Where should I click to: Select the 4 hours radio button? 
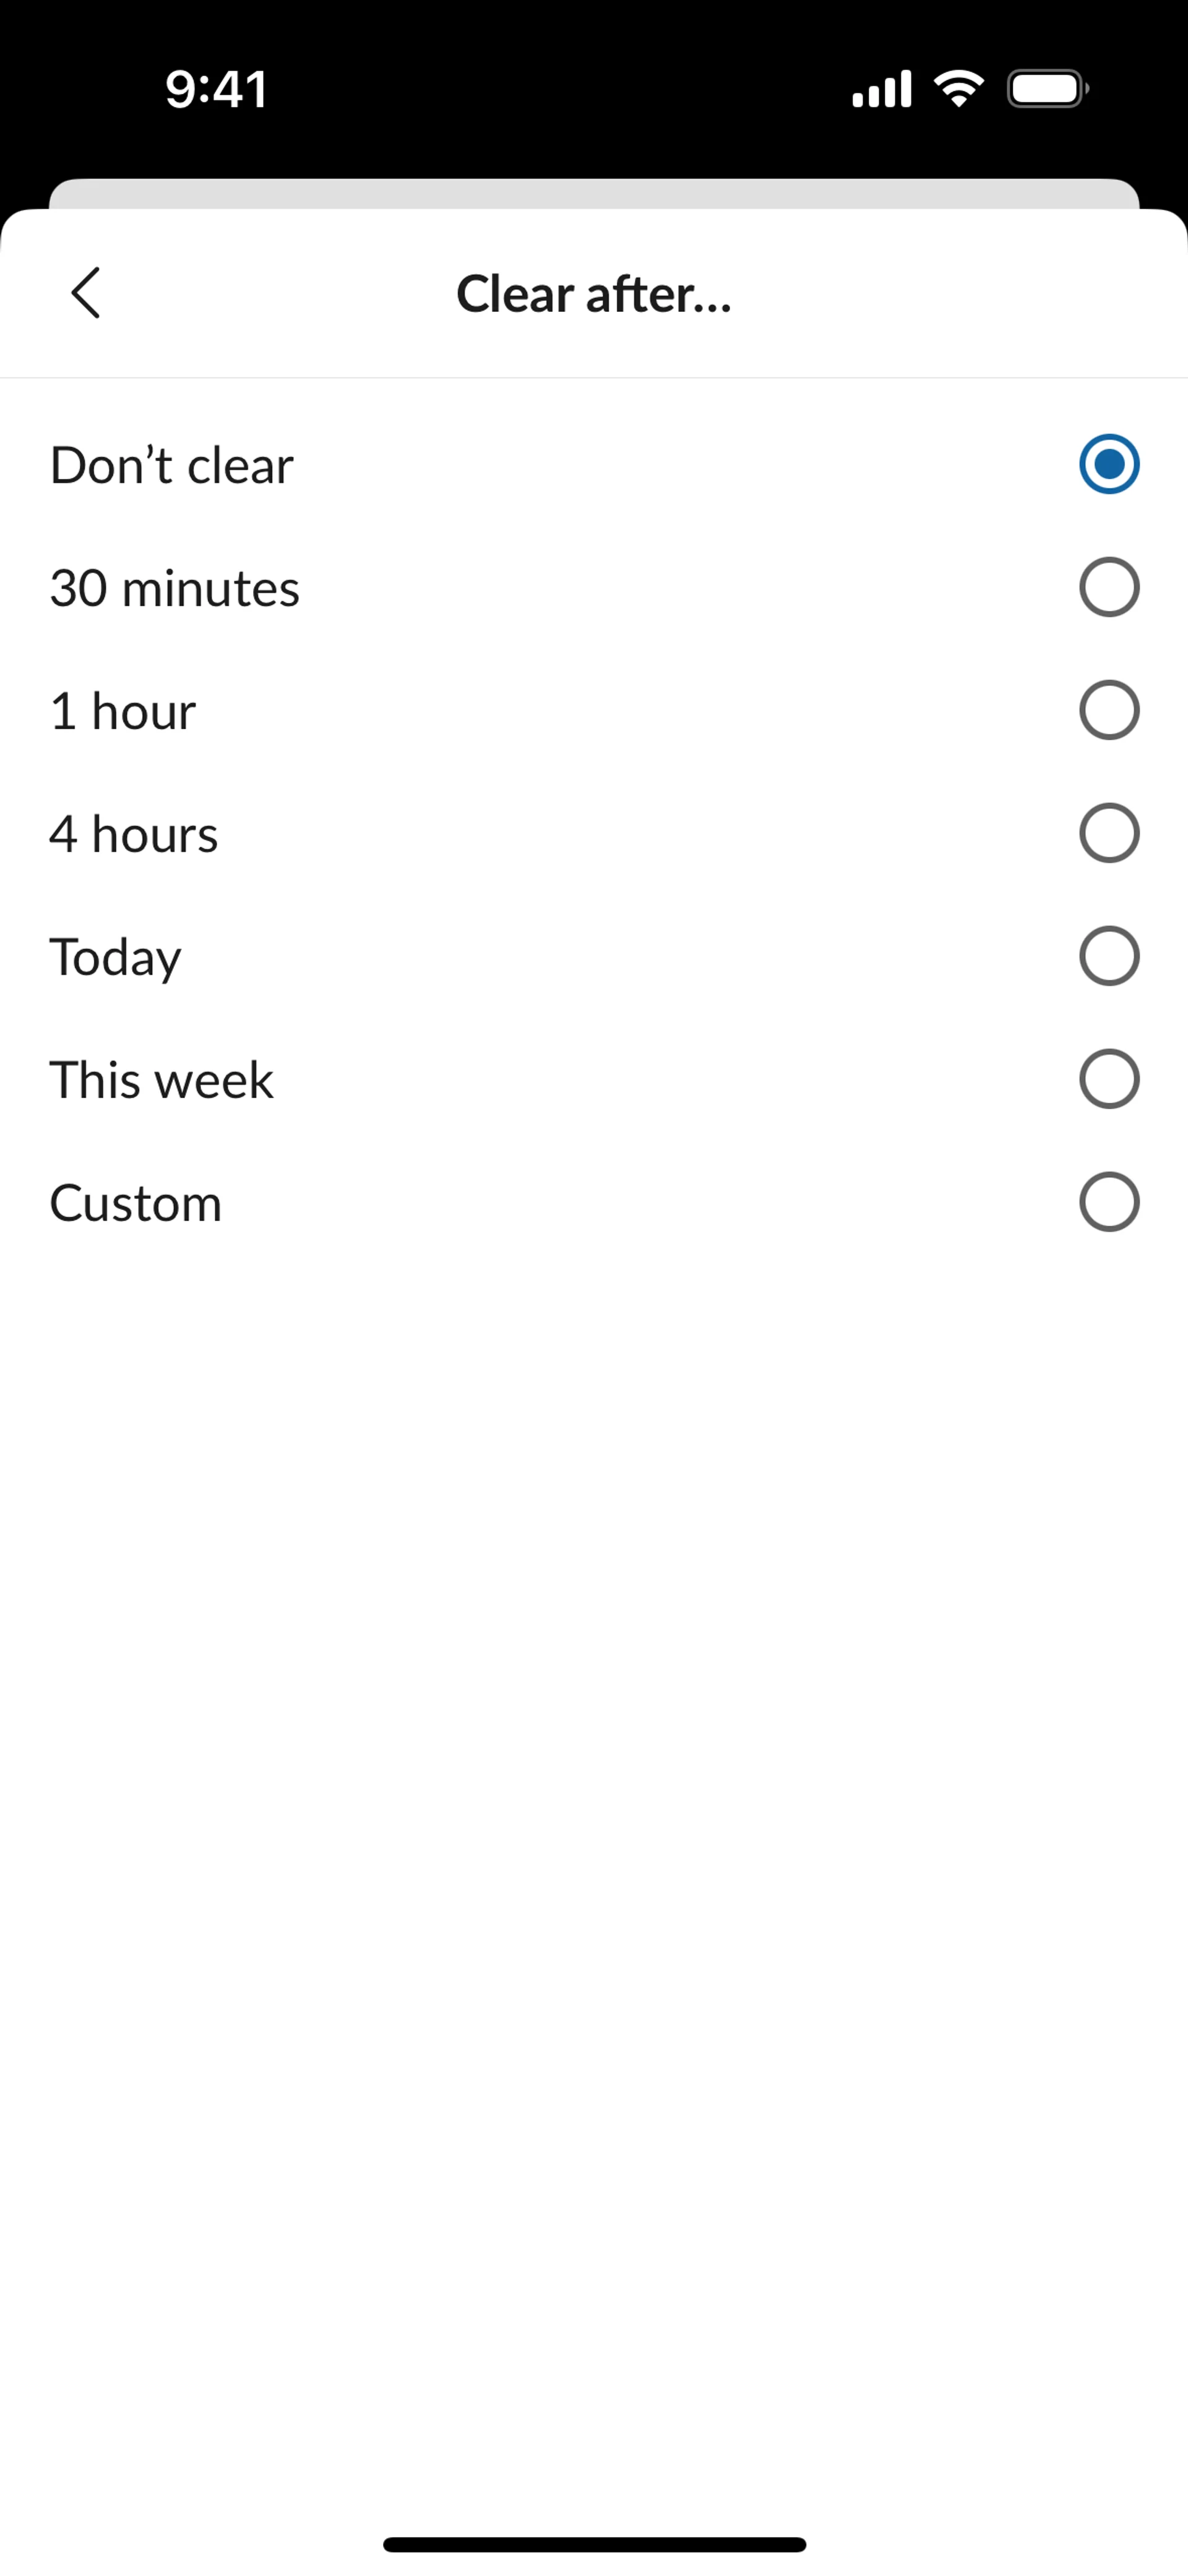point(1109,833)
